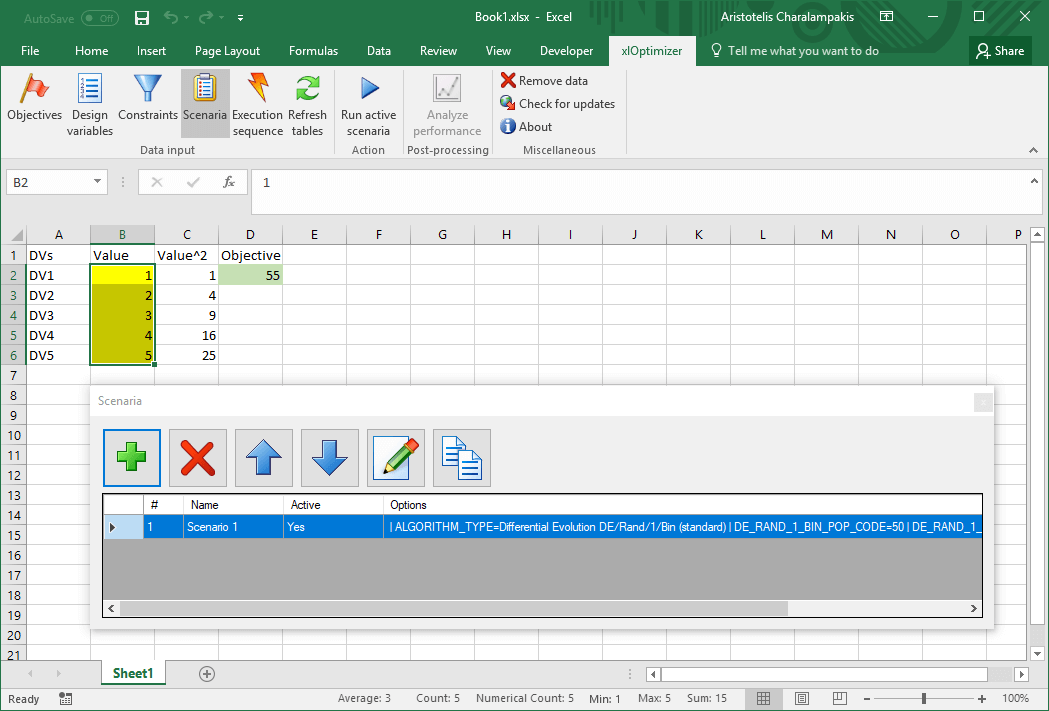Viewport: 1049px width, 711px height.
Task: Add new scenario with green plus
Action: click(x=132, y=458)
